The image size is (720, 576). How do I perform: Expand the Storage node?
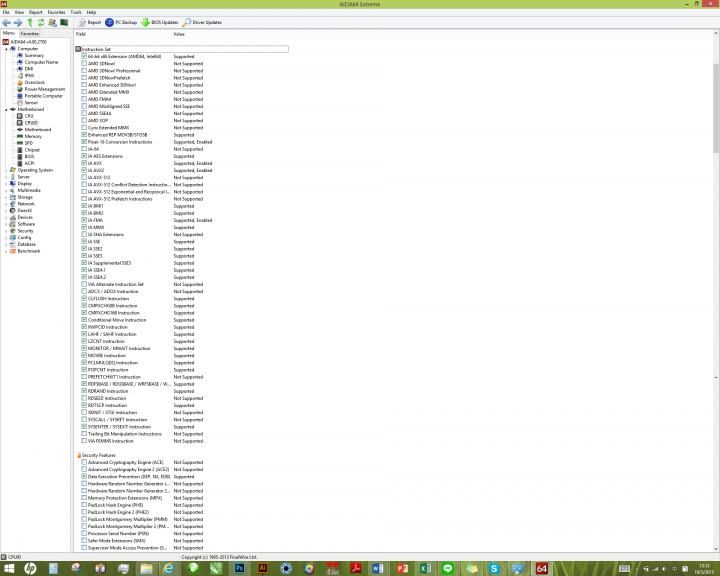[x=6, y=197]
